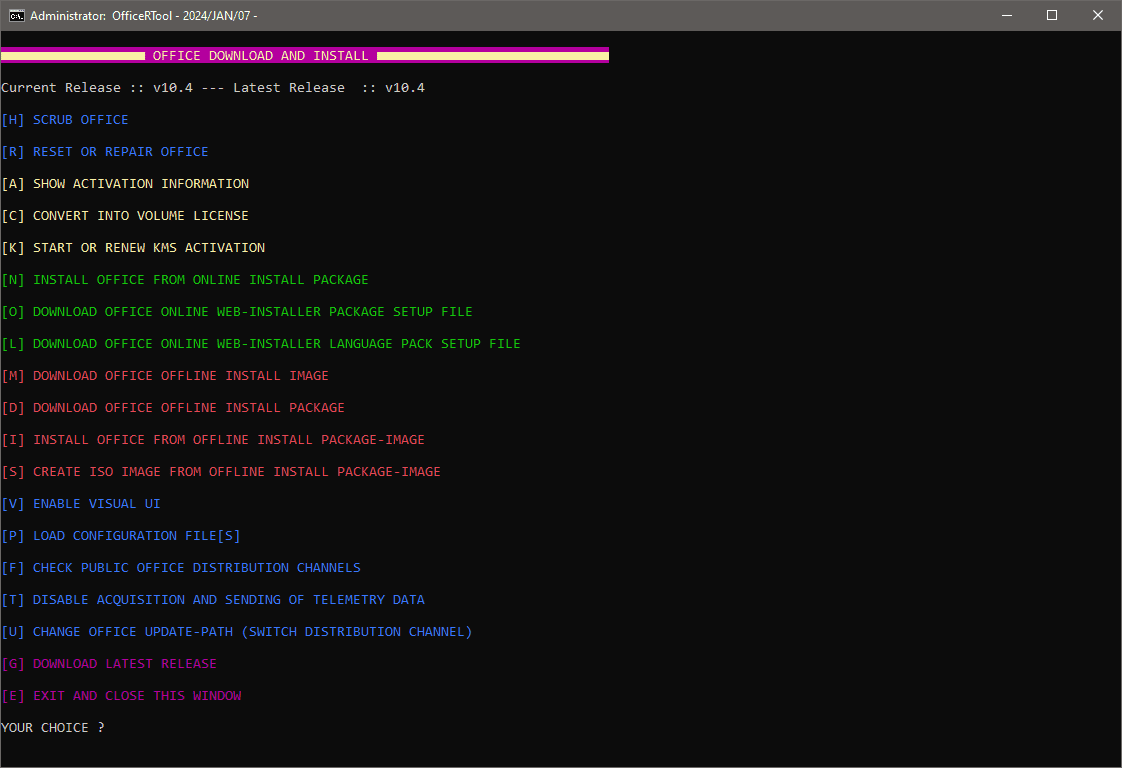1122x768 pixels.
Task: Click DOWNLOAD OFFICE OFFLINE INSTALL IMAGE line
Action: click(165, 376)
